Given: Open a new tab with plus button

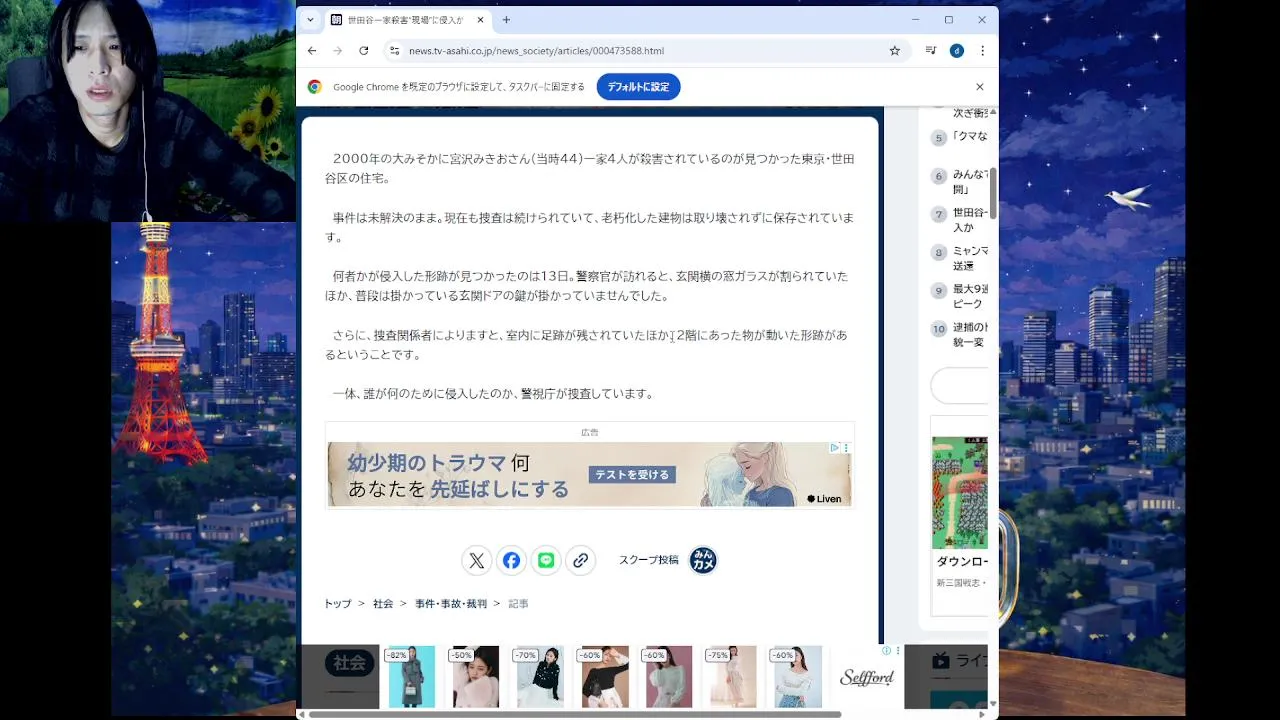Looking at the screenshot, I should tap(506, 20).
